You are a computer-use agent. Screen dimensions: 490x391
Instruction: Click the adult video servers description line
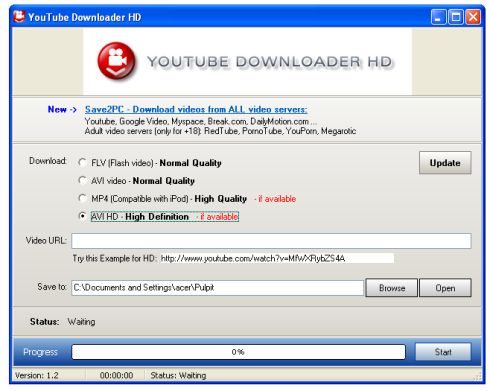[x=220, y=131]
